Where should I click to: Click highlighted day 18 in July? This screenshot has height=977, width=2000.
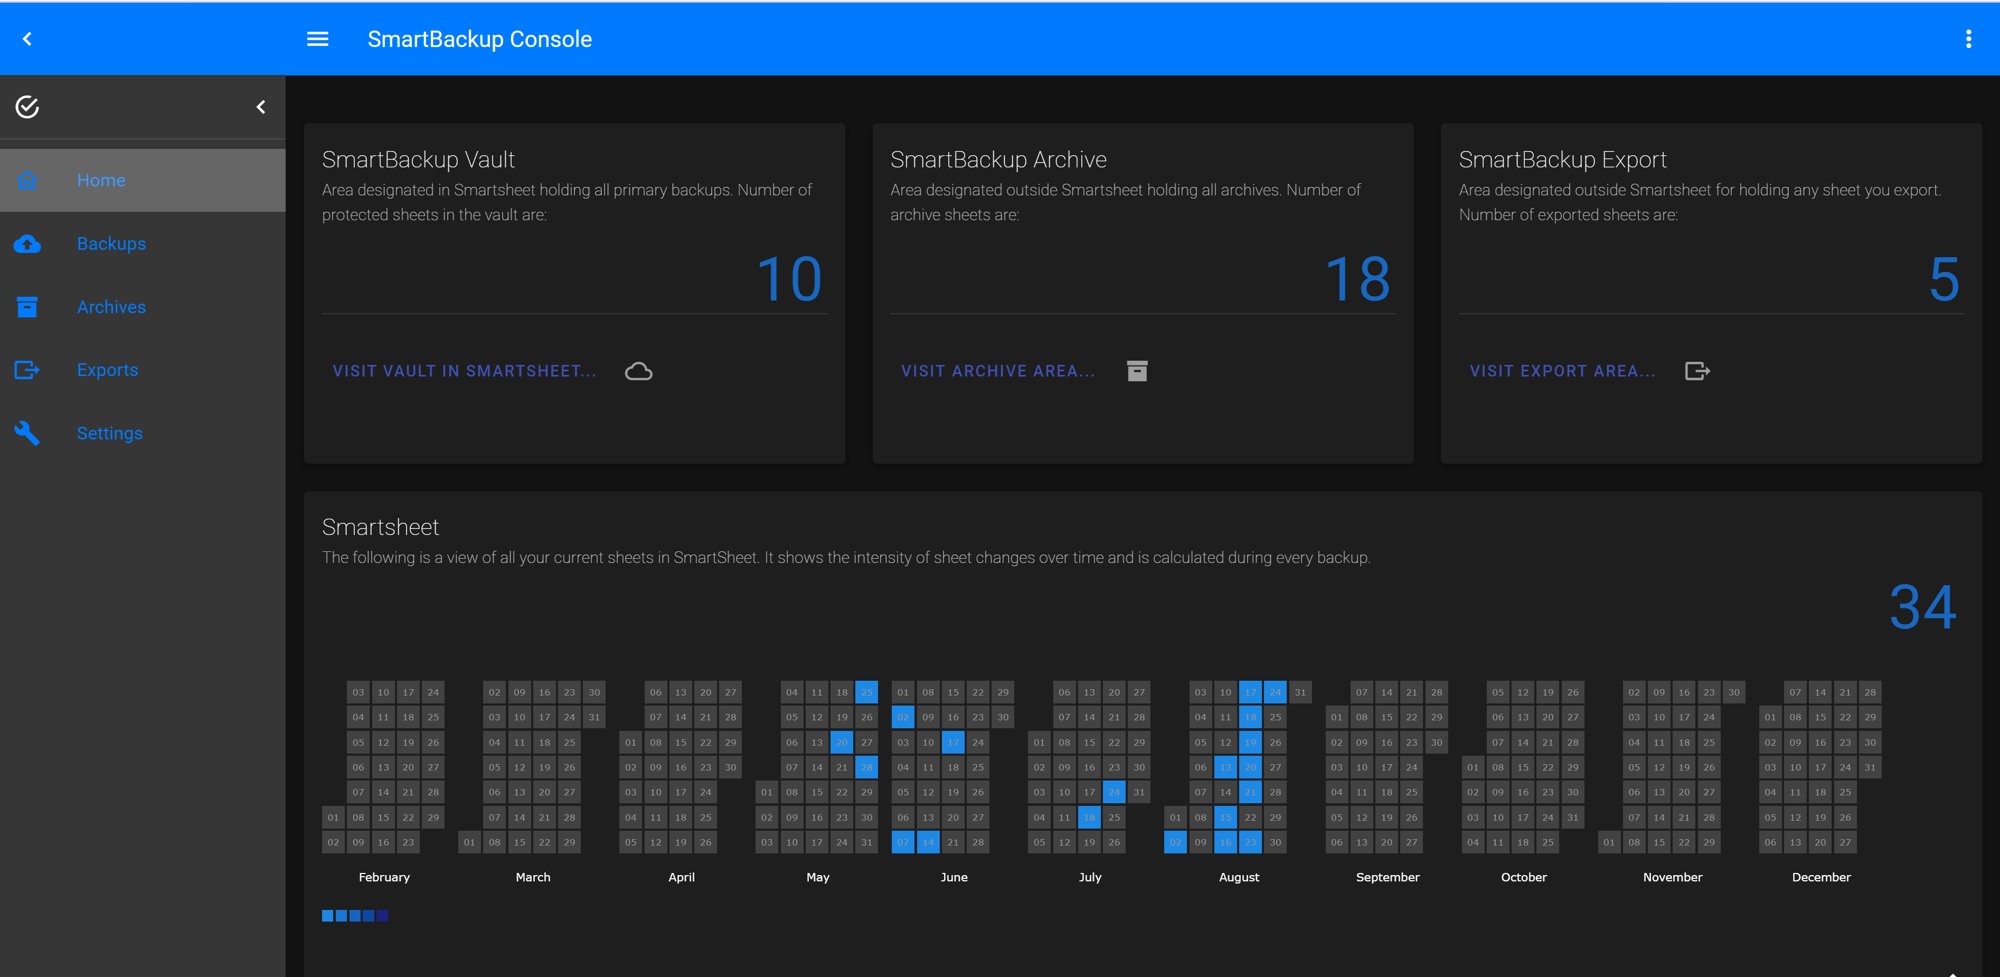1089,817
